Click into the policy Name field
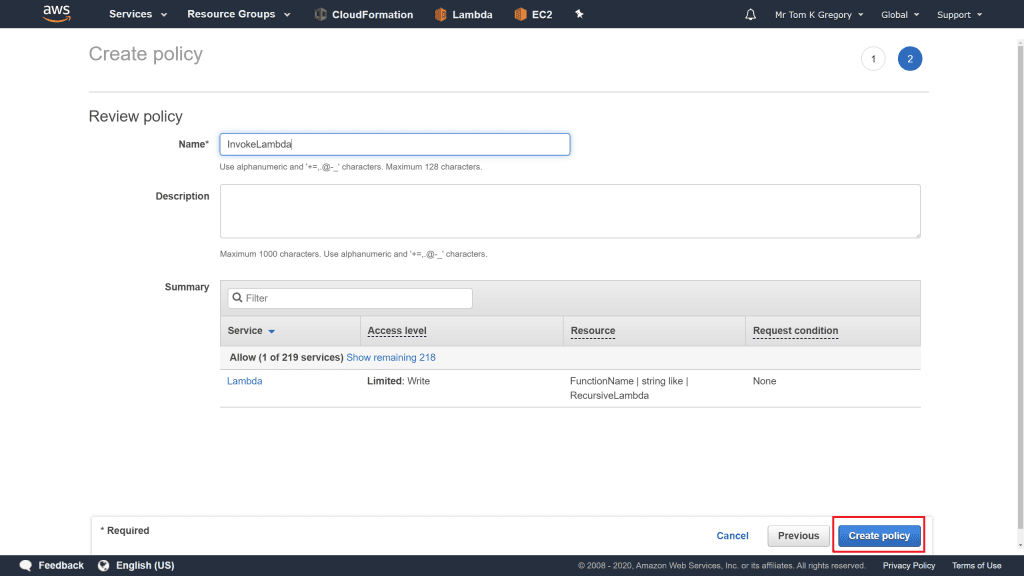 (395, 144)
